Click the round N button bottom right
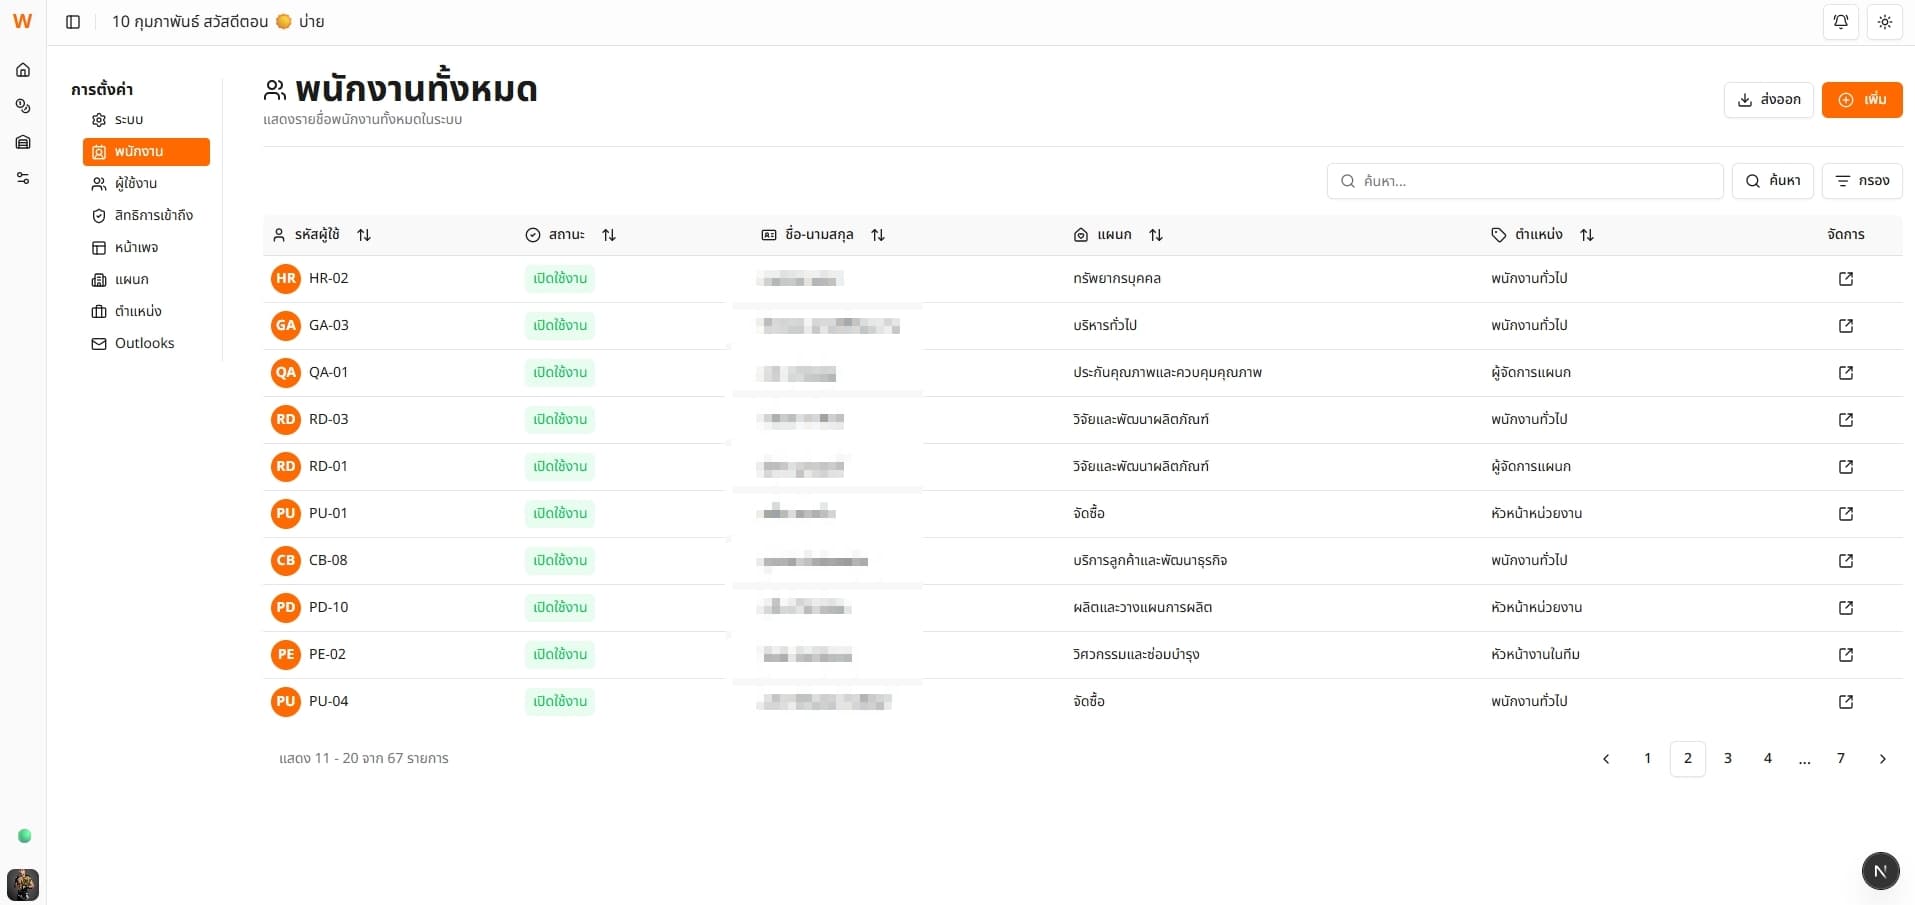The height and width of the screenshot is (905, 1915). (1880, 871)
